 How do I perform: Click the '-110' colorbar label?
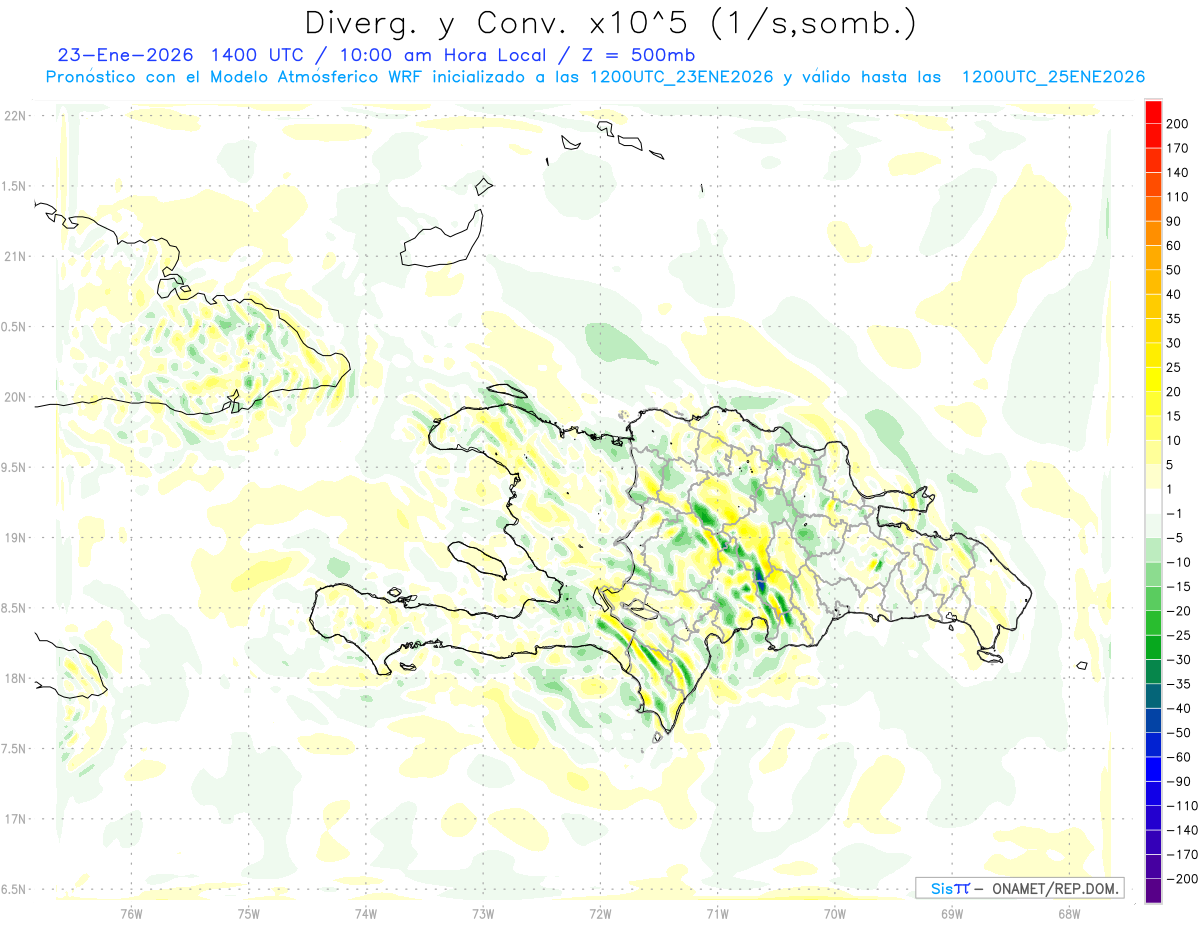coord(1183,806)
